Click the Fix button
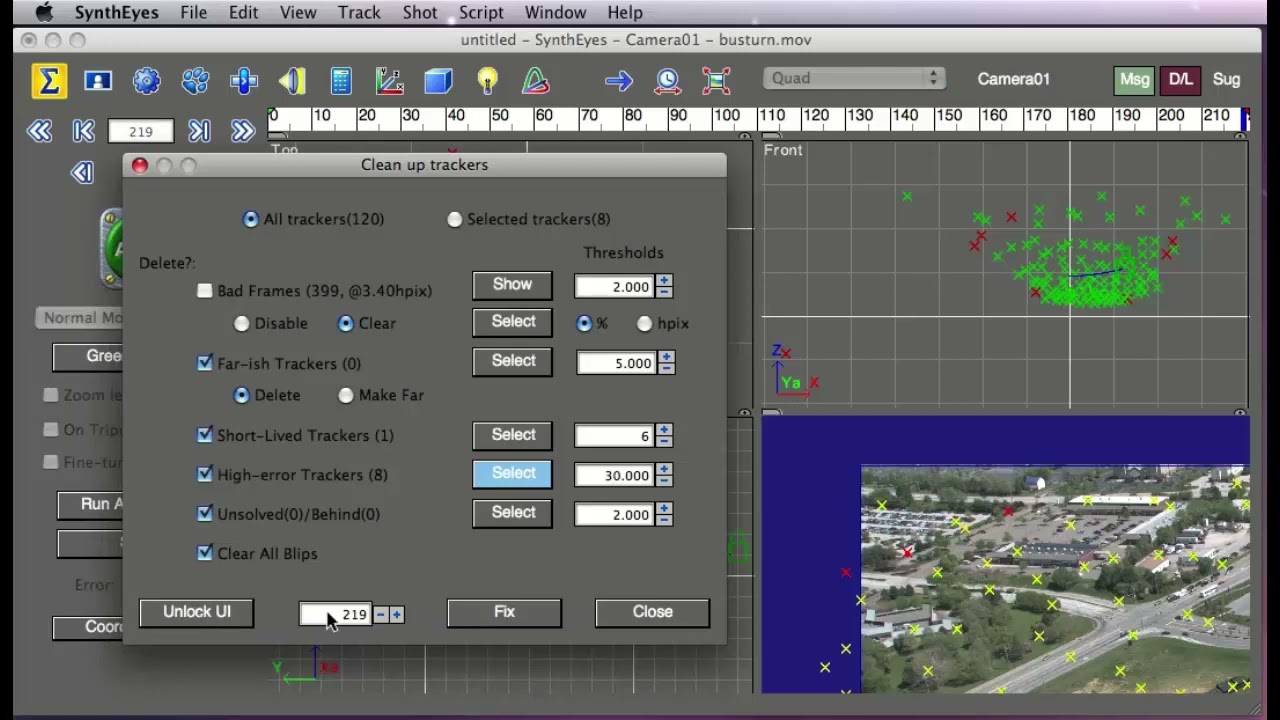The image size is (1280, 720). pyautogui.click(x=504, y=612)
